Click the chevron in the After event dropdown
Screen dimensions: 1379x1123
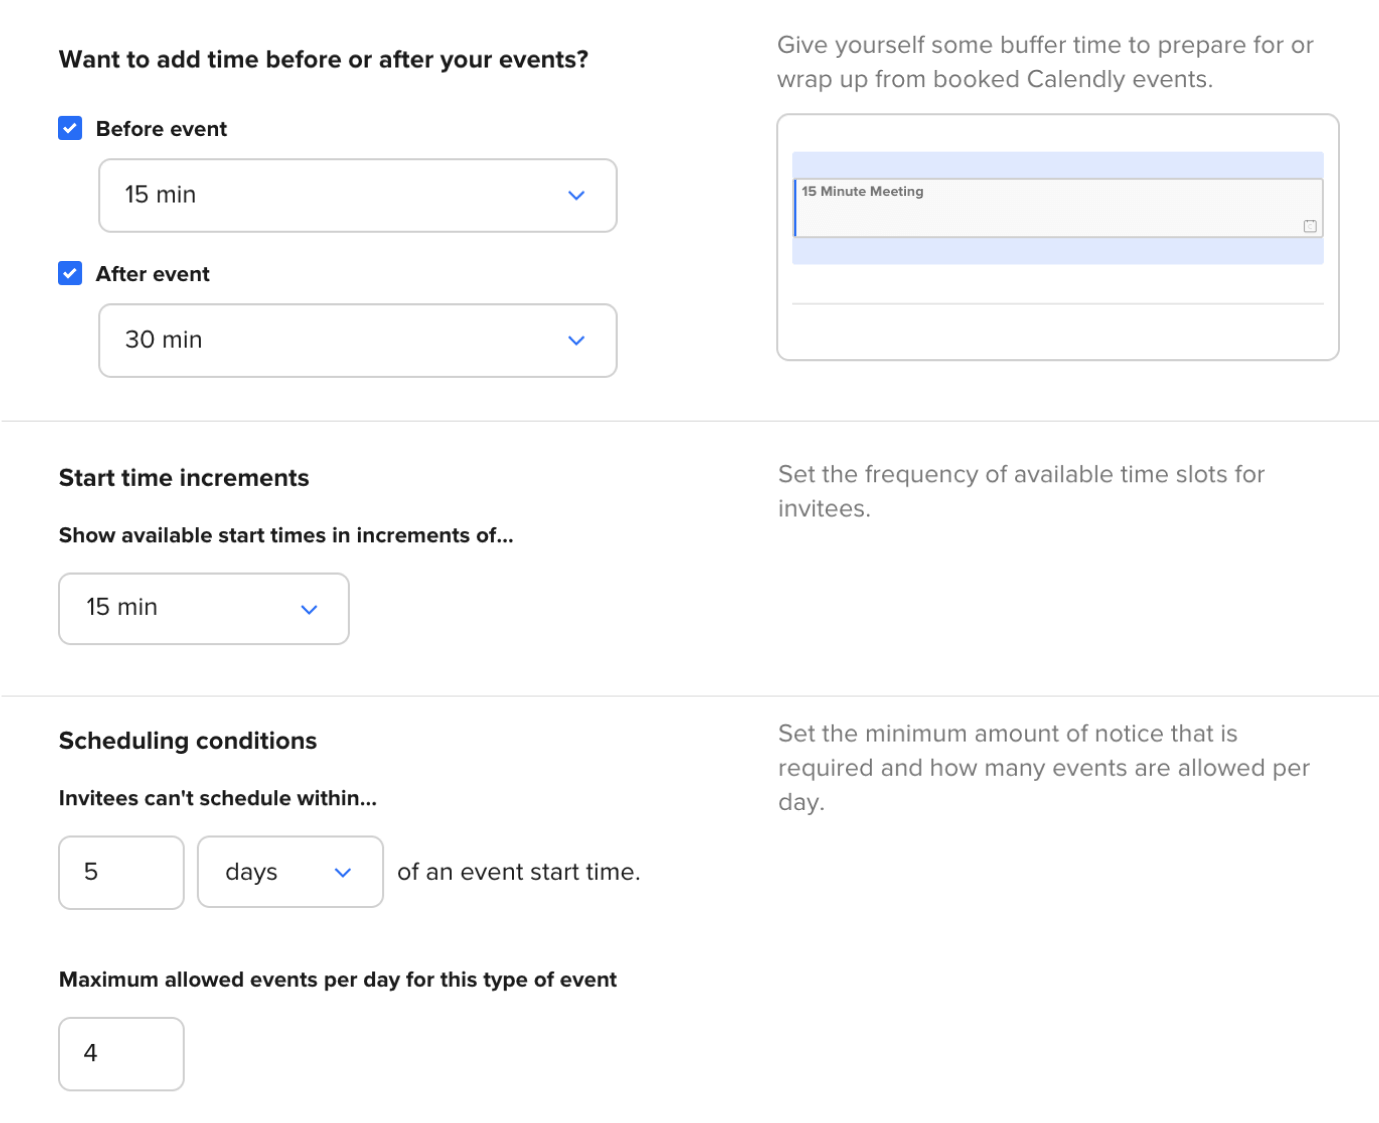tap(576, 340)
